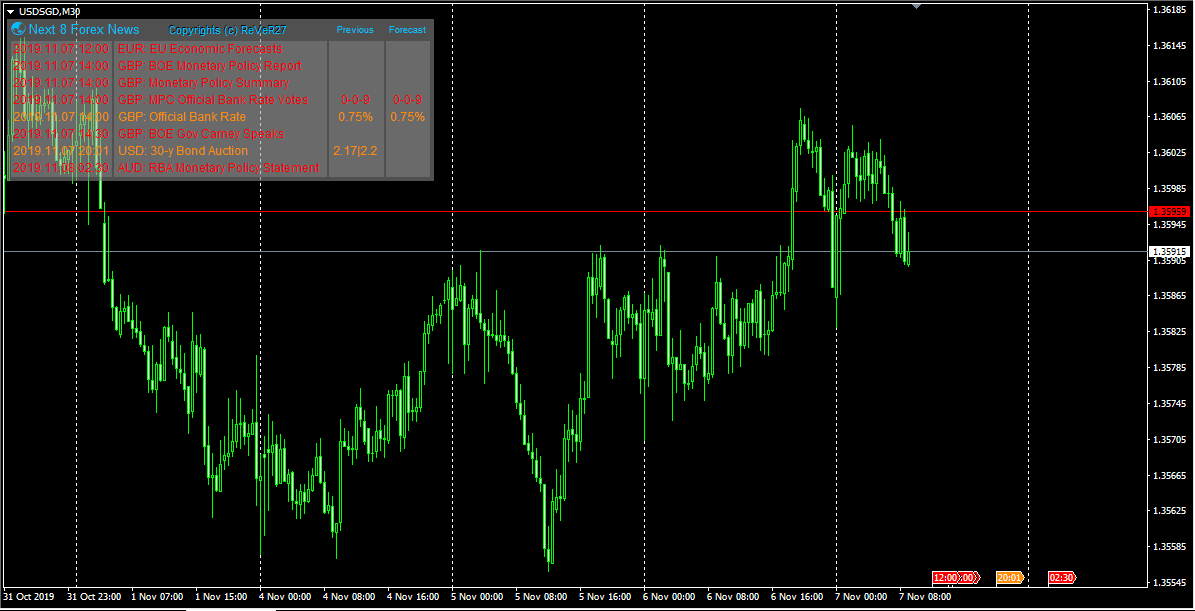Click the Previous value 2.17|2.2
1195x611 pixels.
point(355,151)
